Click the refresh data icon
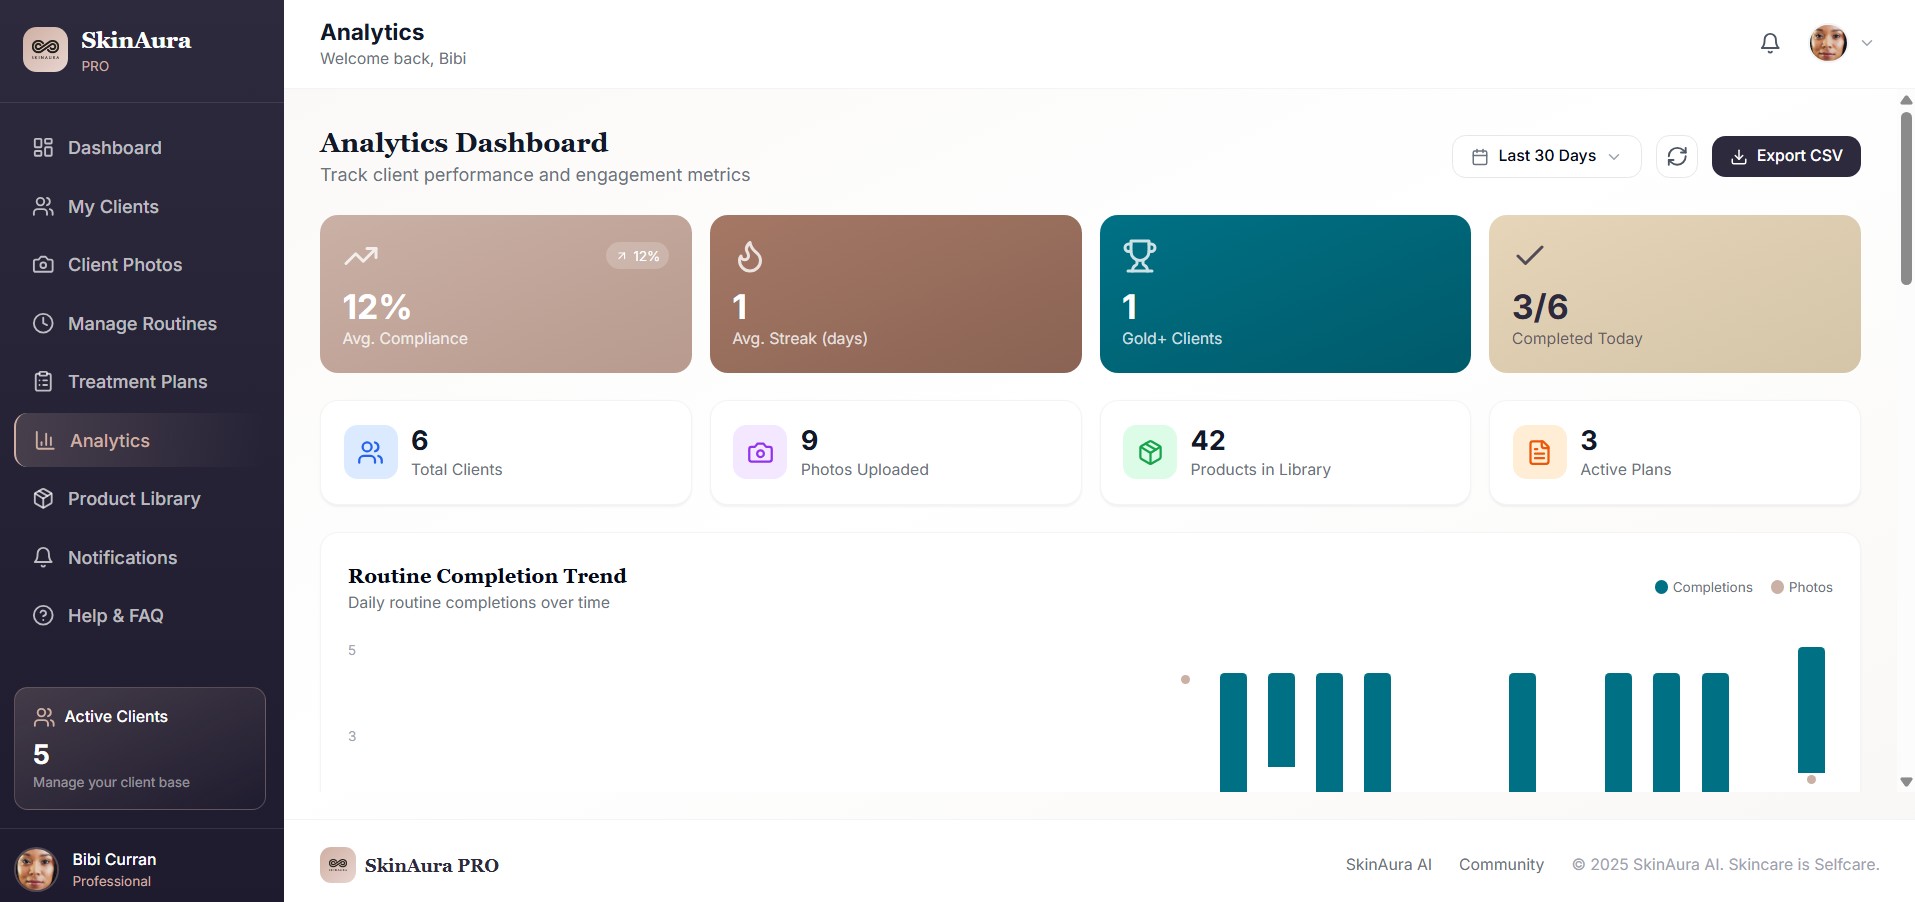 coord(1677,156)
